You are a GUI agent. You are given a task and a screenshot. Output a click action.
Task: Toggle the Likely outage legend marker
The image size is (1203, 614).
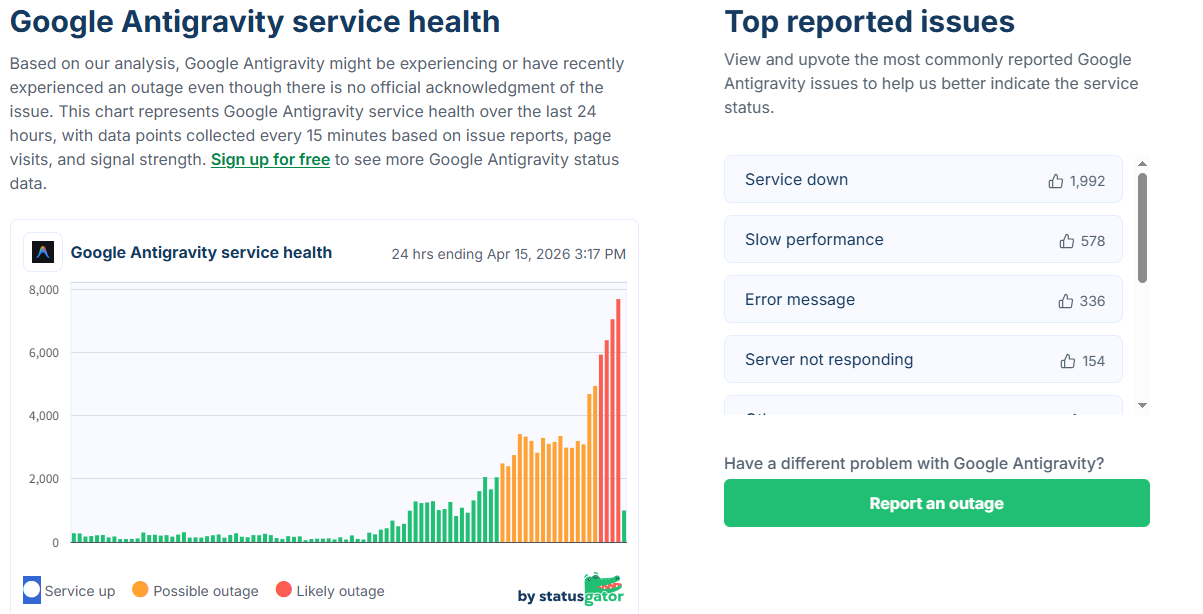(283, 590)
